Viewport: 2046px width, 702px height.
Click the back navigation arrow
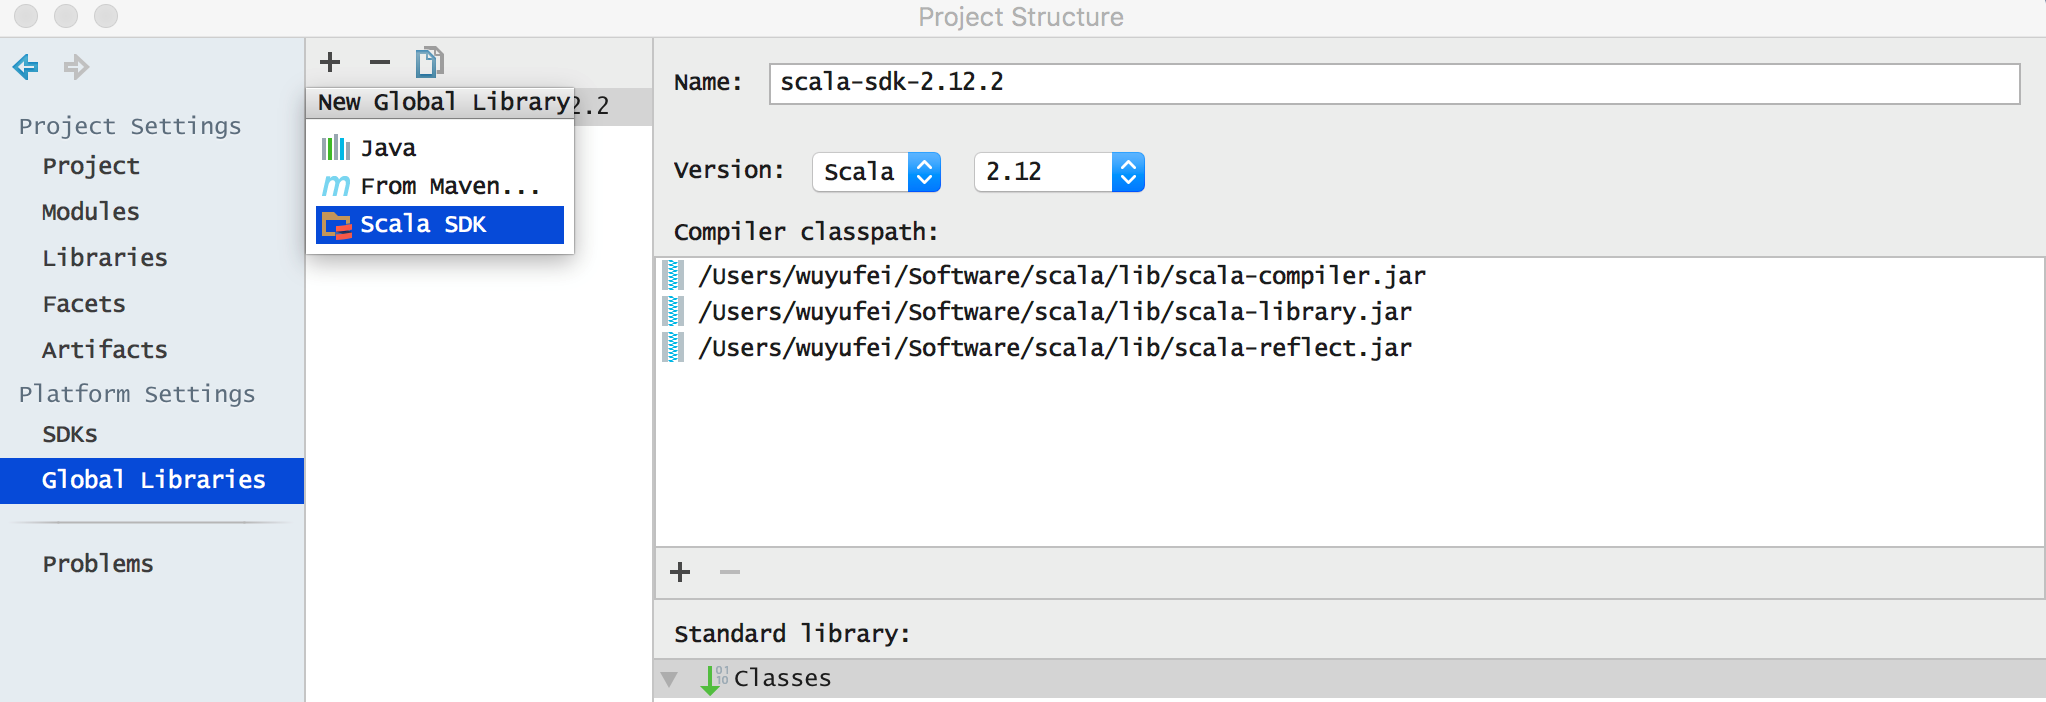26,67
